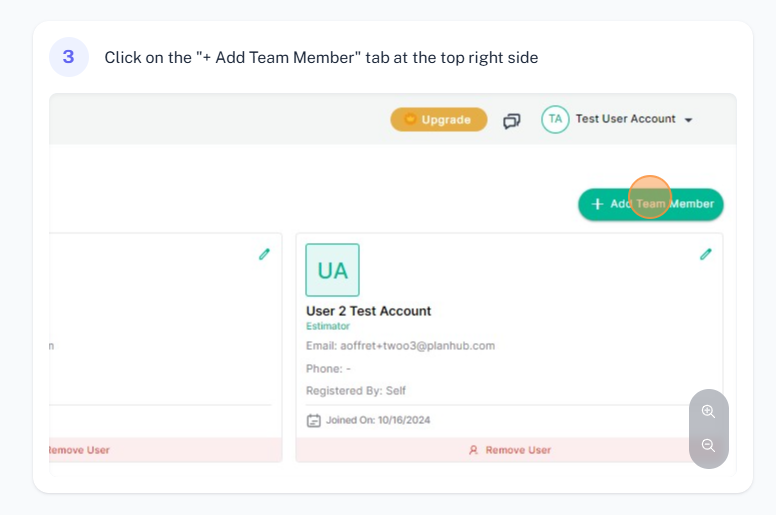This screenshot has height=515, width=776.
Task: Click the plus icon in Add Team Member
Action: point(597,204)
